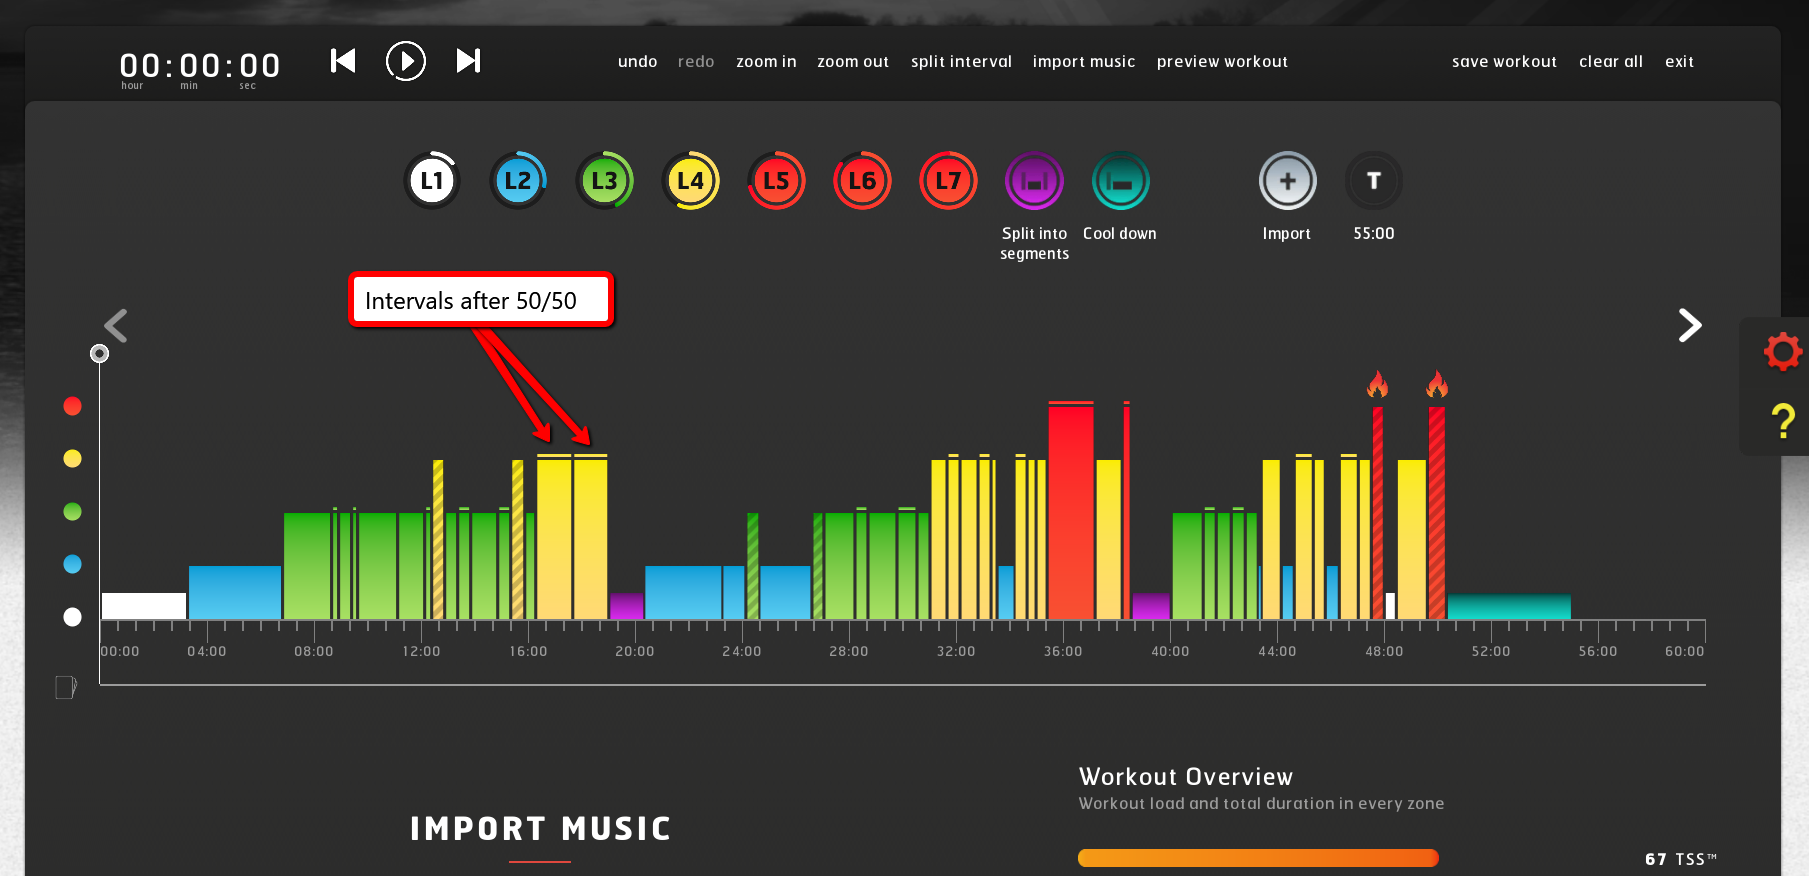Click the Import plus icon
The width and height of the screenshot is (1809, 876).
[x=1287, y=181]
